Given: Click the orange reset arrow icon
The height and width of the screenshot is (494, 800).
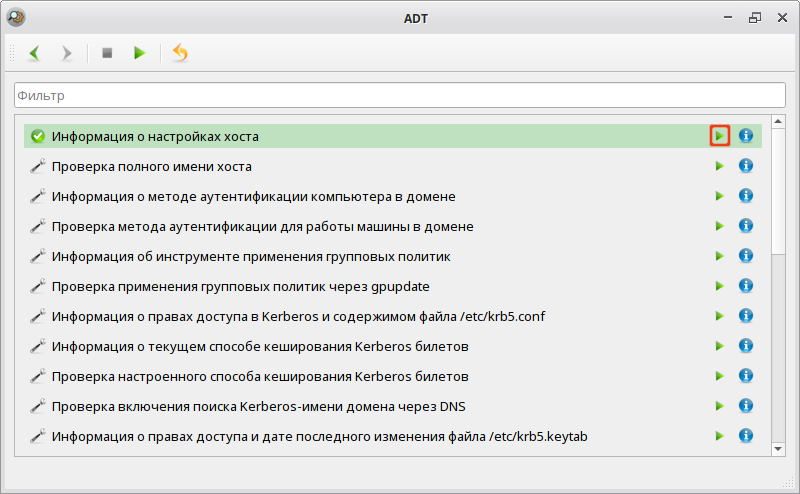Looking at the screenshot, I should click(180, 53).
